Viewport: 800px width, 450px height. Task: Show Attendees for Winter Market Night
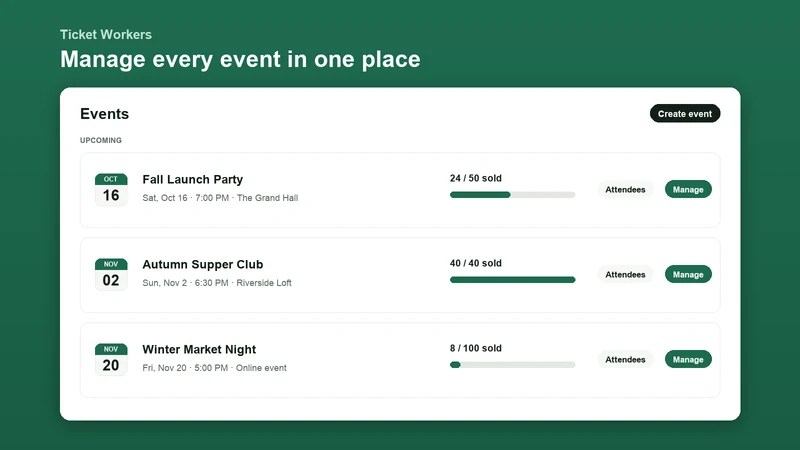(625, 360)
